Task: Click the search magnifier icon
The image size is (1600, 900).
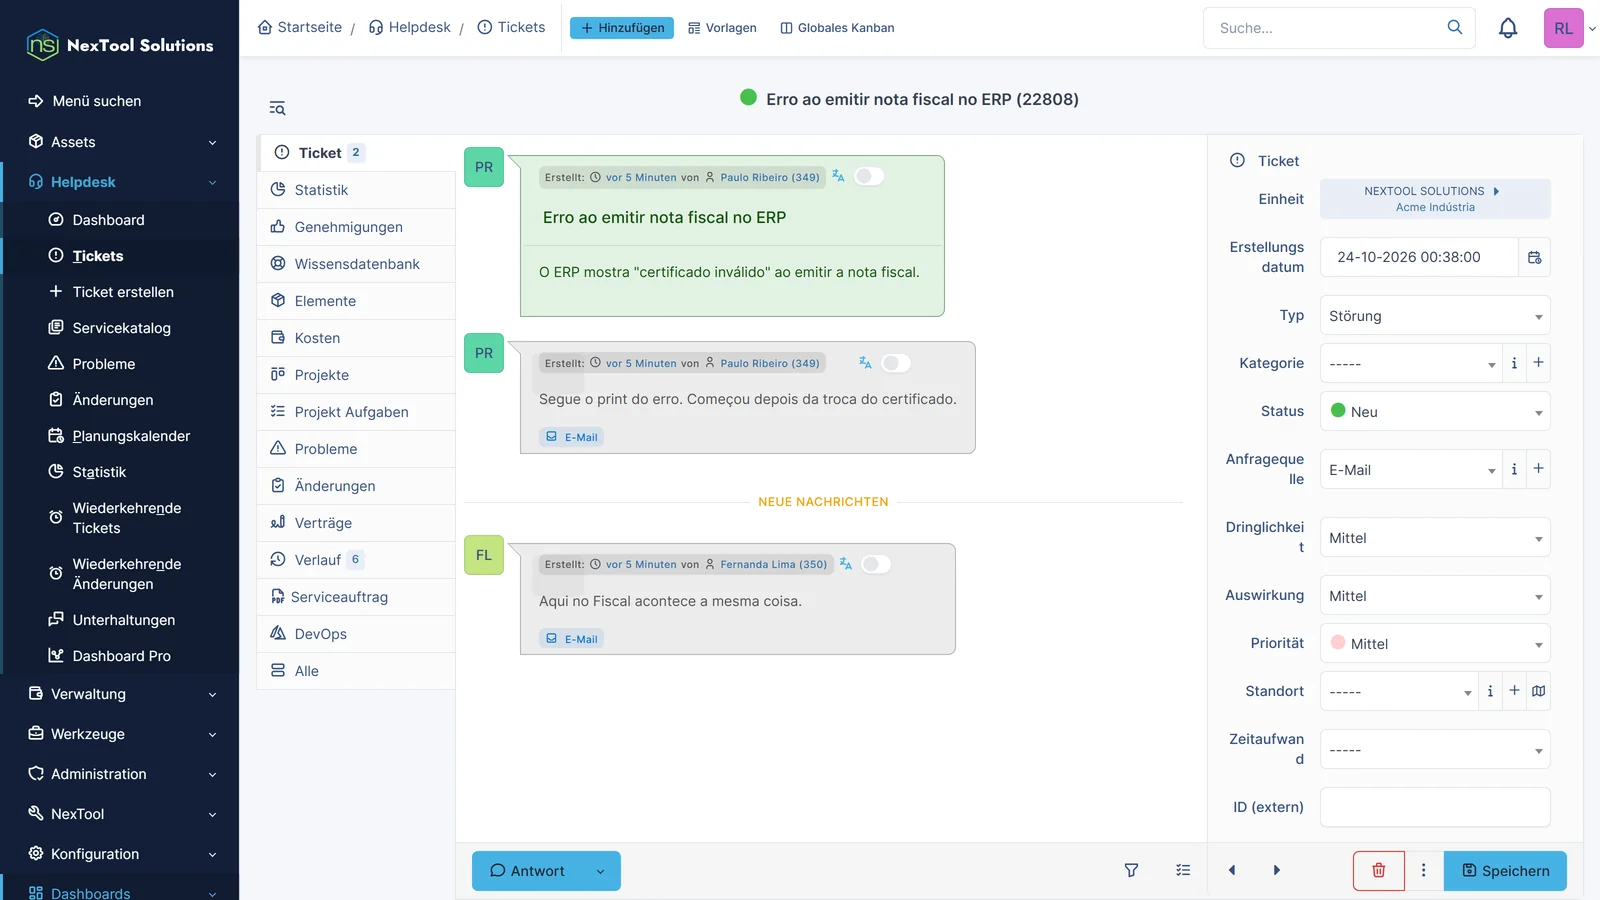Action: [1454, 28]
